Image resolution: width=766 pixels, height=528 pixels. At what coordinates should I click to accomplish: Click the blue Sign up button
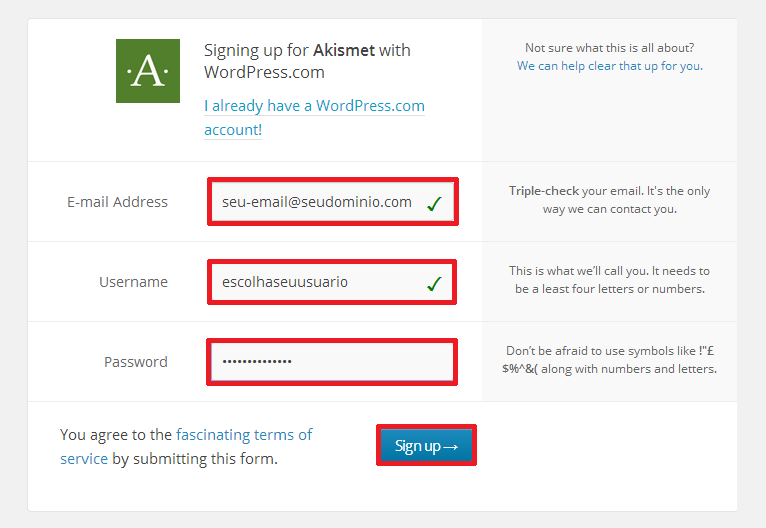click(x=426, y=445)
